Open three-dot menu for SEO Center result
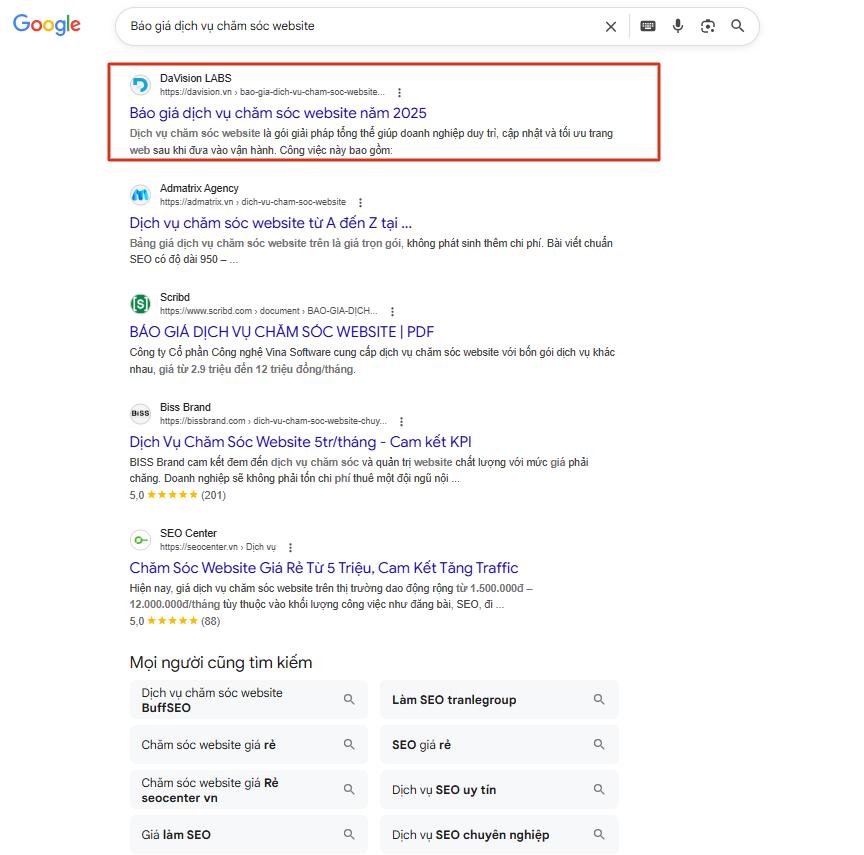864x855 pixels. click(x=290, y=548)
